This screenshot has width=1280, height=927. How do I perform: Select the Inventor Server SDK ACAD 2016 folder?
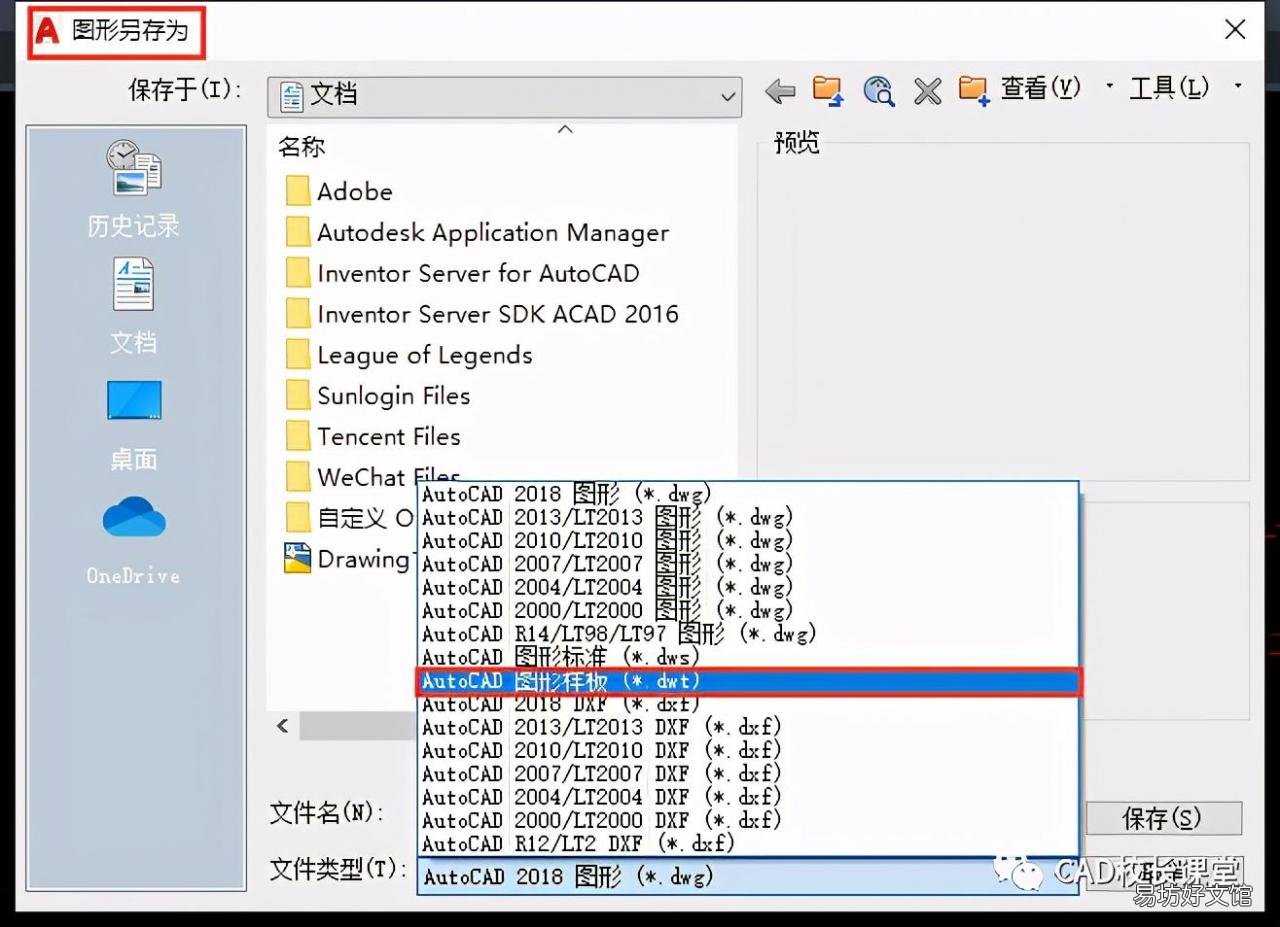tap(482, 314)
